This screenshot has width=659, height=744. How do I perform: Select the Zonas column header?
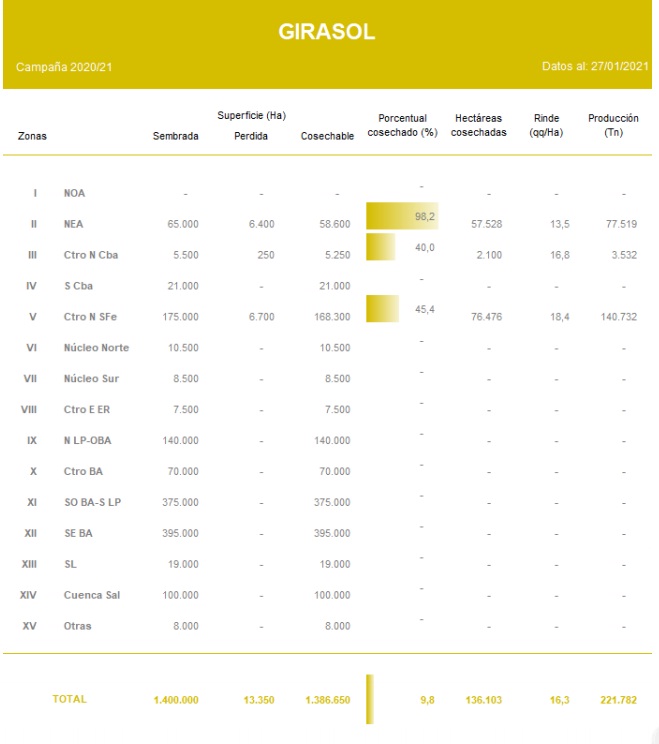32,134
